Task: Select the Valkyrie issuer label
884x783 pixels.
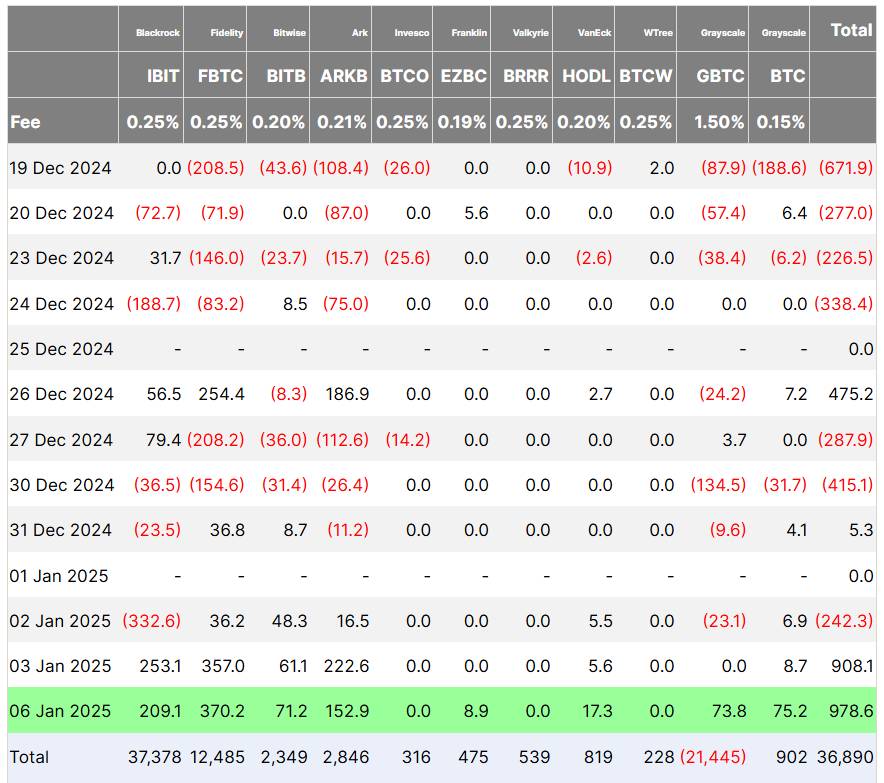Action: [x=531, y=33]
